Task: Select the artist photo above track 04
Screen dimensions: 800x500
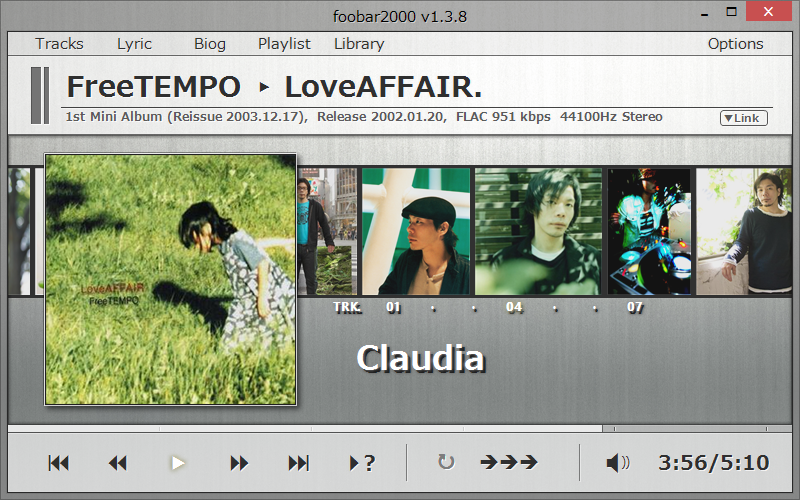Action: click(538, 232)
